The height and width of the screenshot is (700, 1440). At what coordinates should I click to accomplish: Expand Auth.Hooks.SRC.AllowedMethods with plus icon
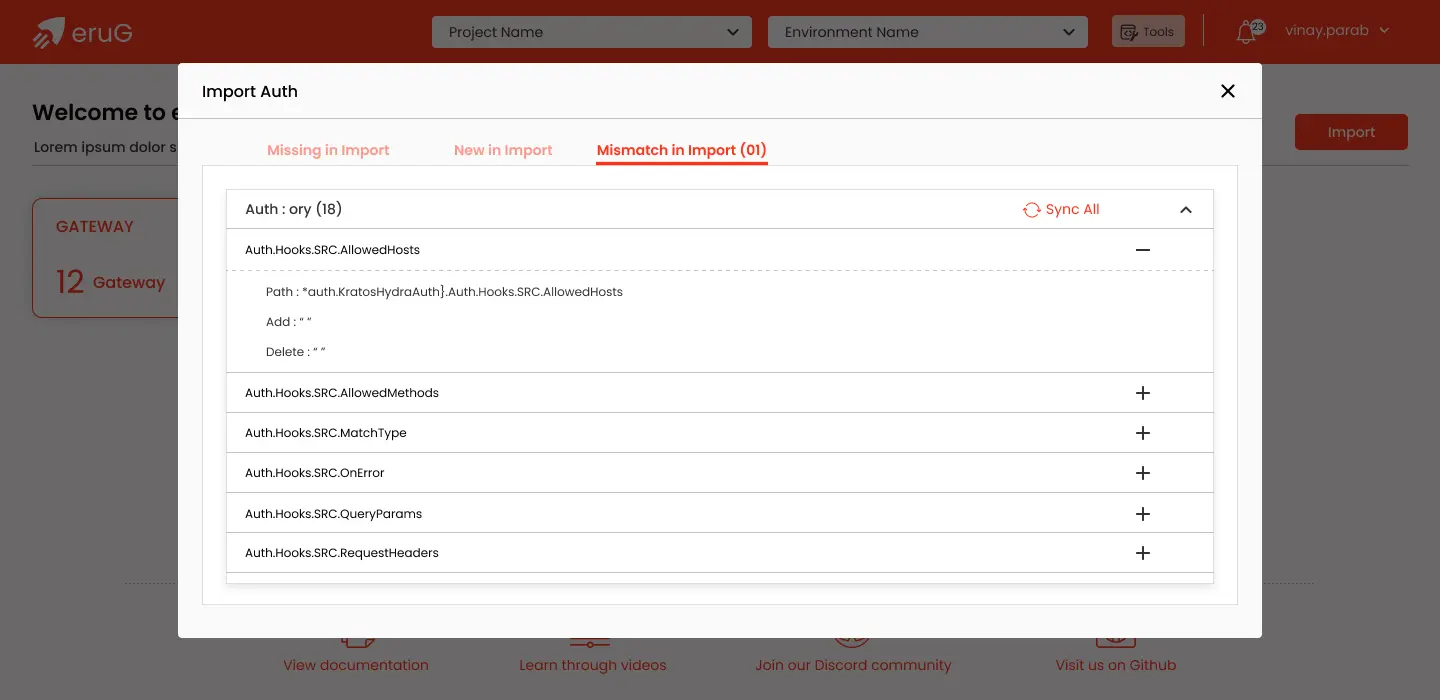1143,393
